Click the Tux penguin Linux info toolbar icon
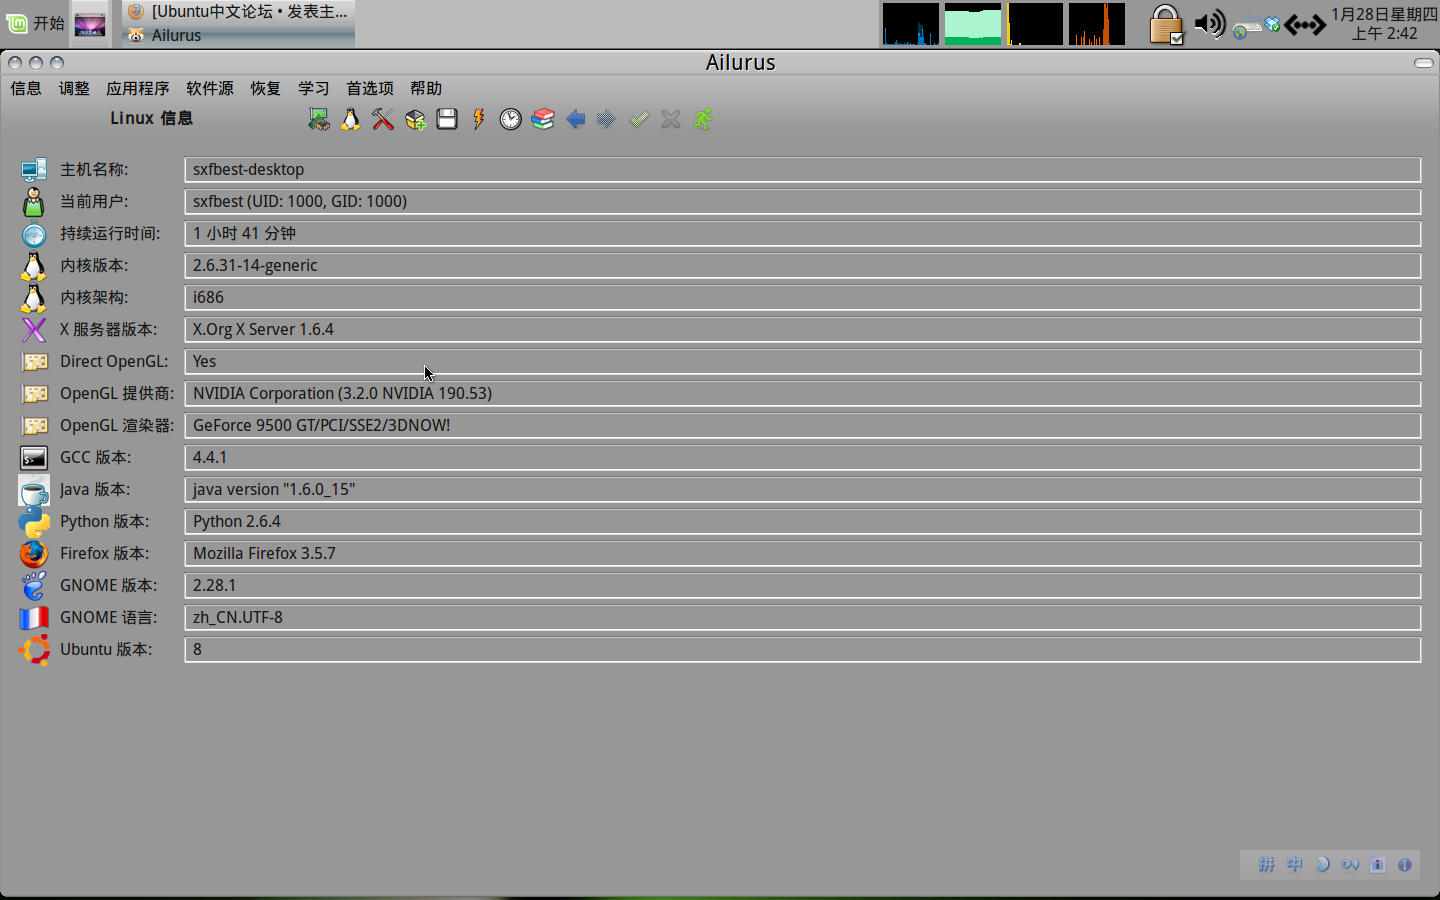 coord(350,120)
